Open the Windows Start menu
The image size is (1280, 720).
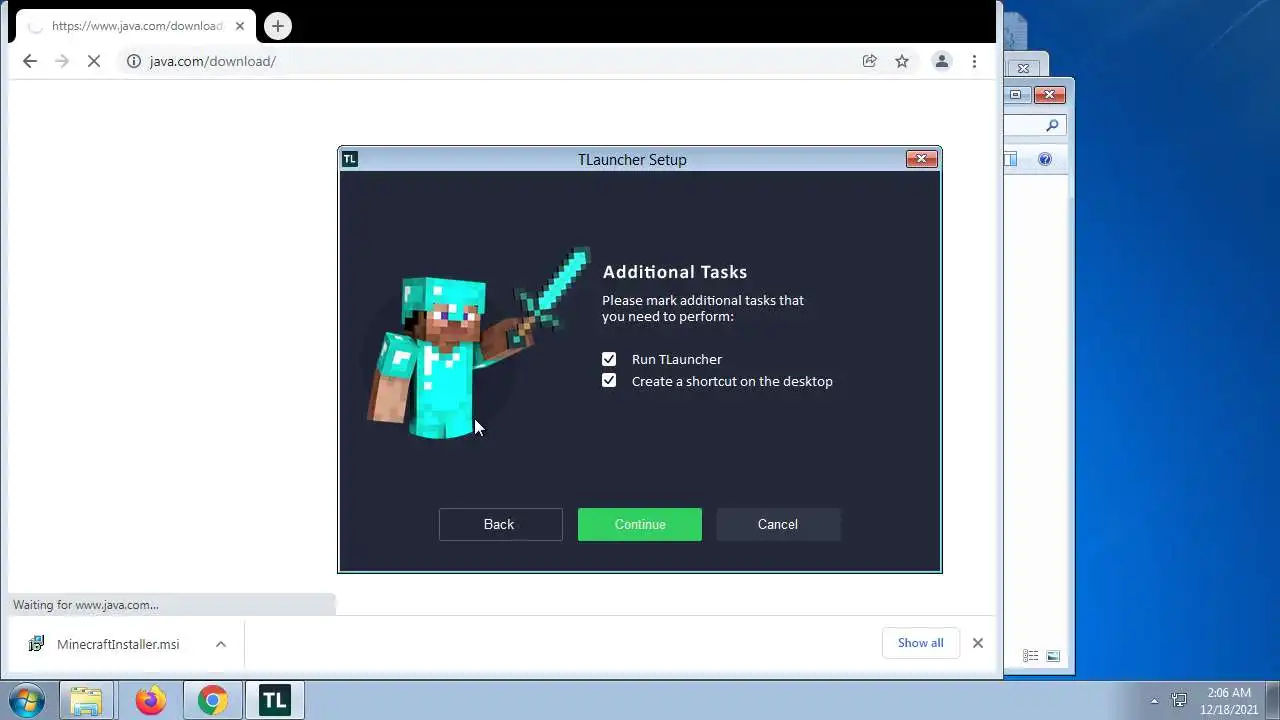click(x=28, y=700)
